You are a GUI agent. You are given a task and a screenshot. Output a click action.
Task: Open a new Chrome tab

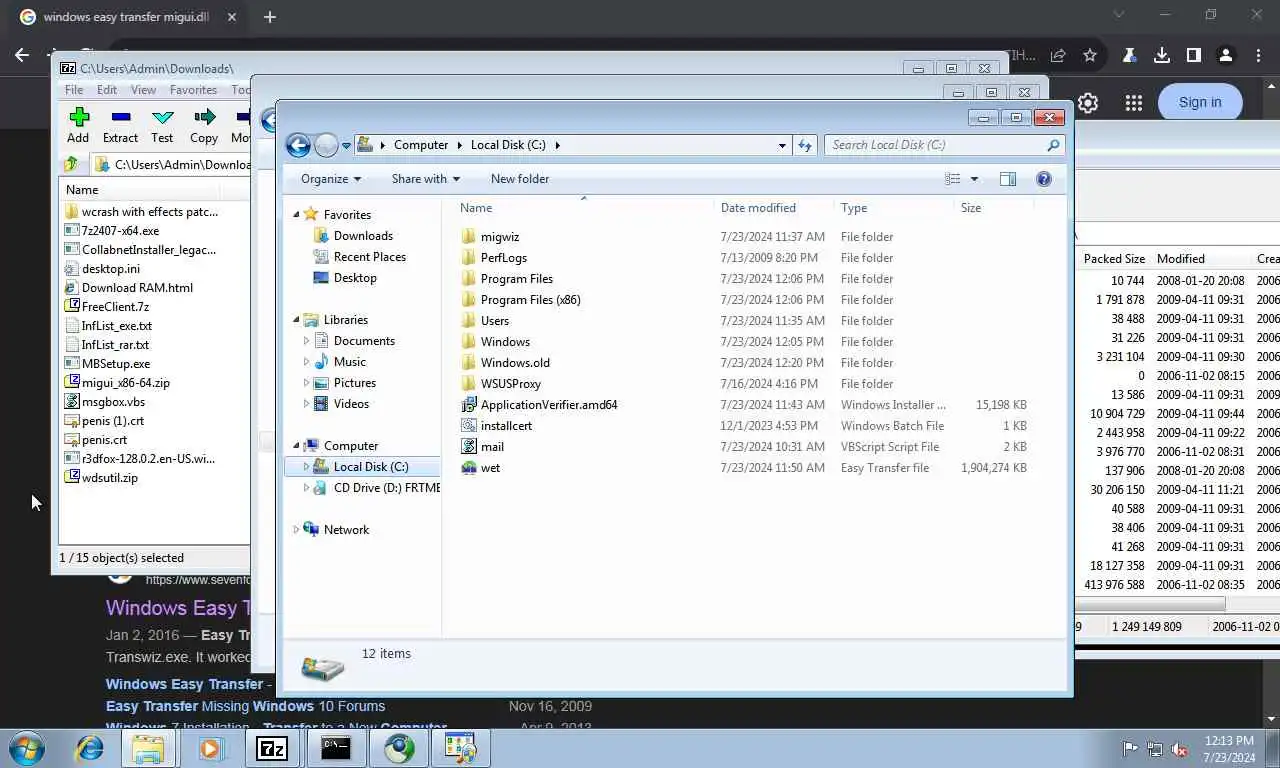(270, 17)
